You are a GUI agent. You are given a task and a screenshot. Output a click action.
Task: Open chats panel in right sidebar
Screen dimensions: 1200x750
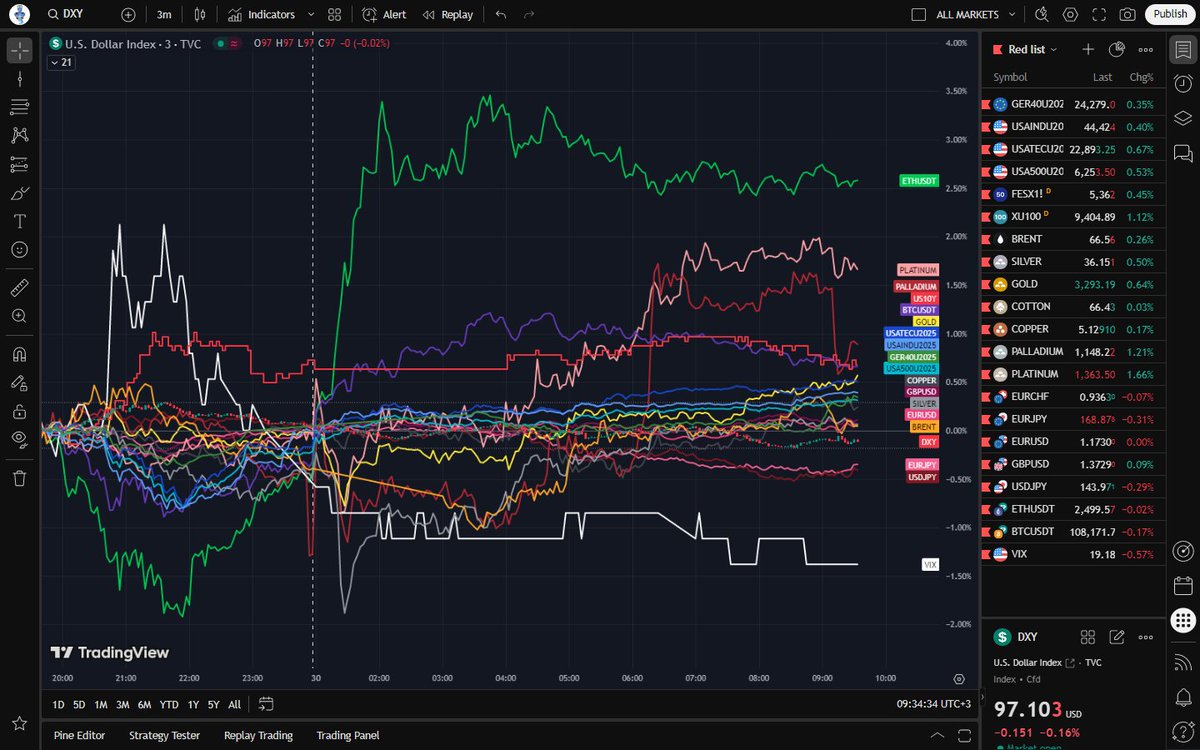coord(1184,153)
